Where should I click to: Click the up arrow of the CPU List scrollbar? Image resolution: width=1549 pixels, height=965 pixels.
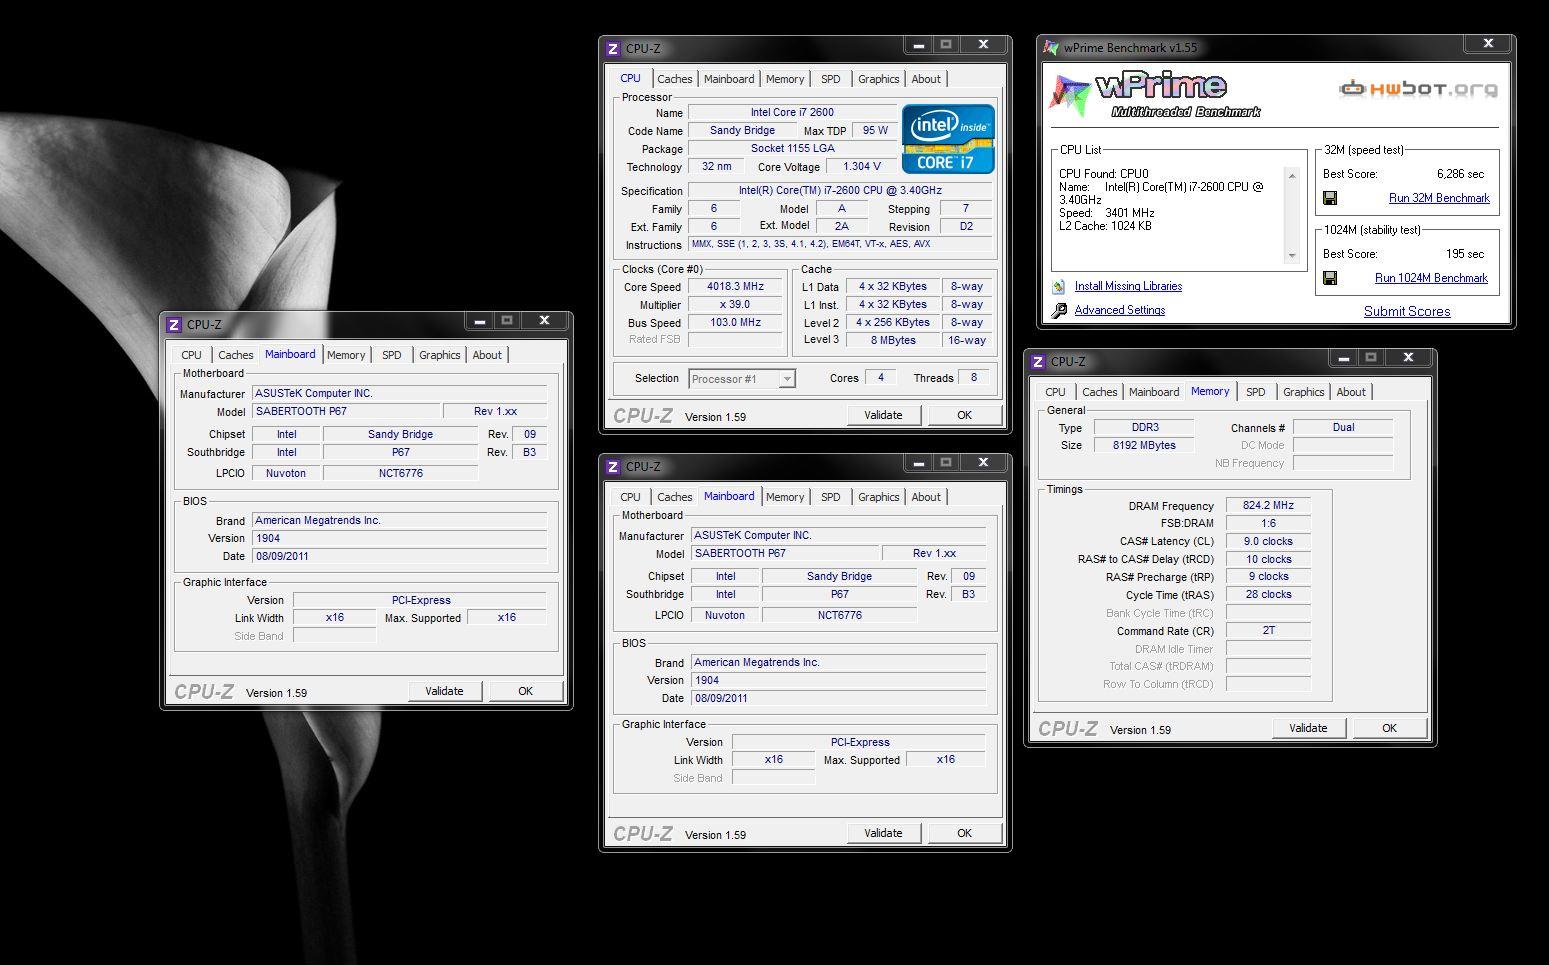1292,176
